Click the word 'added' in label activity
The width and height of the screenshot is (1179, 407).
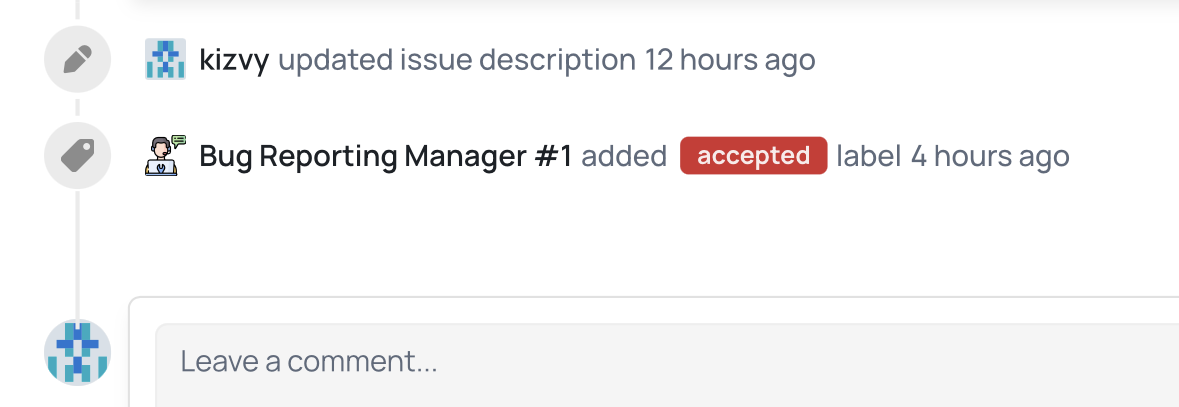point(624,156)
